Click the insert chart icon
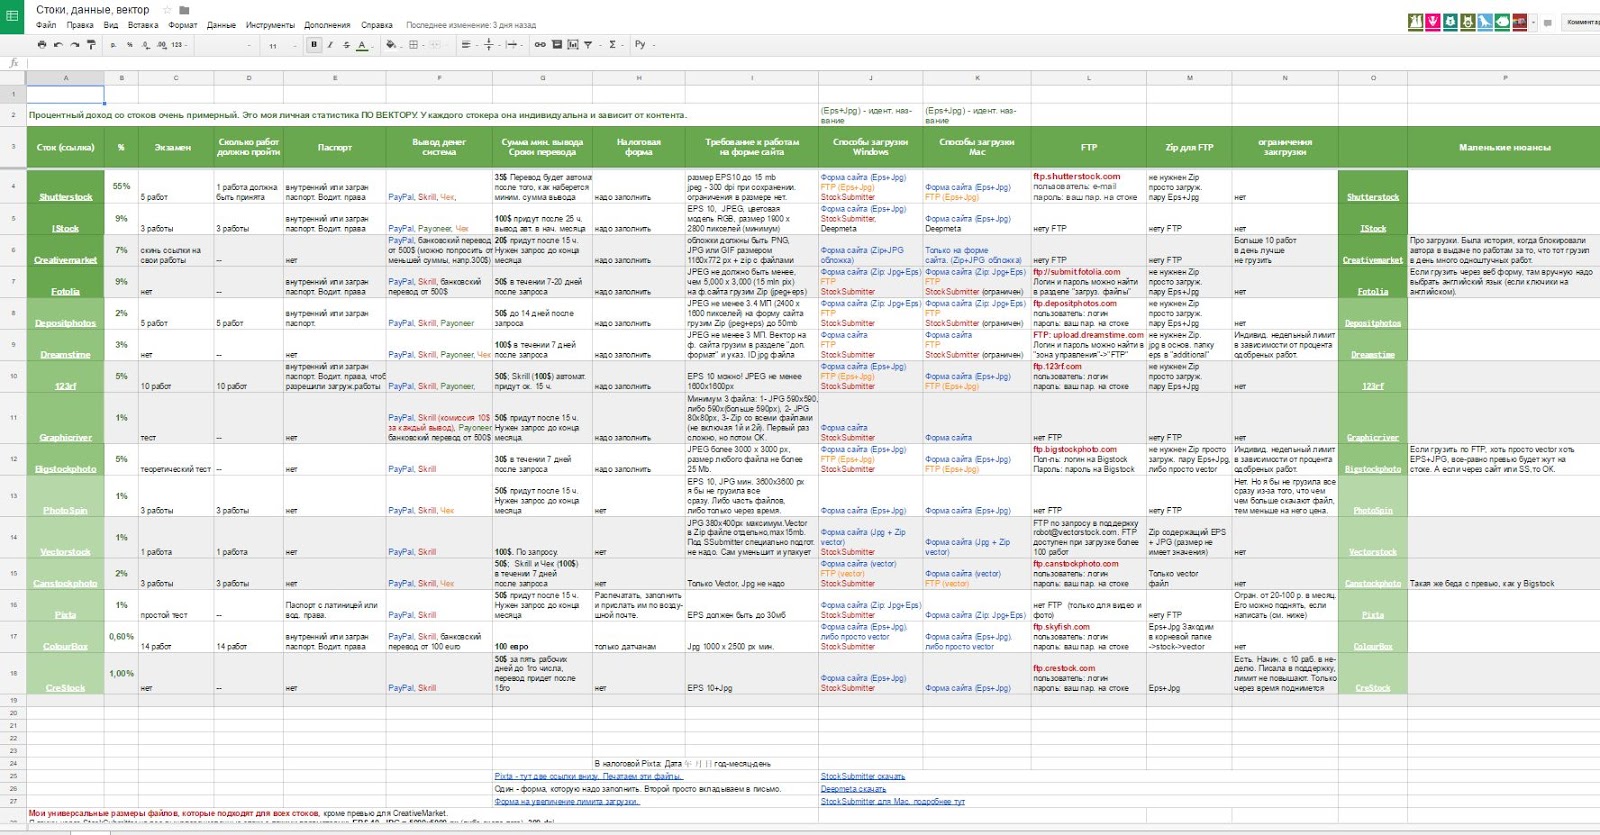Screen dimensions: 1600x835 pos(573,45)
